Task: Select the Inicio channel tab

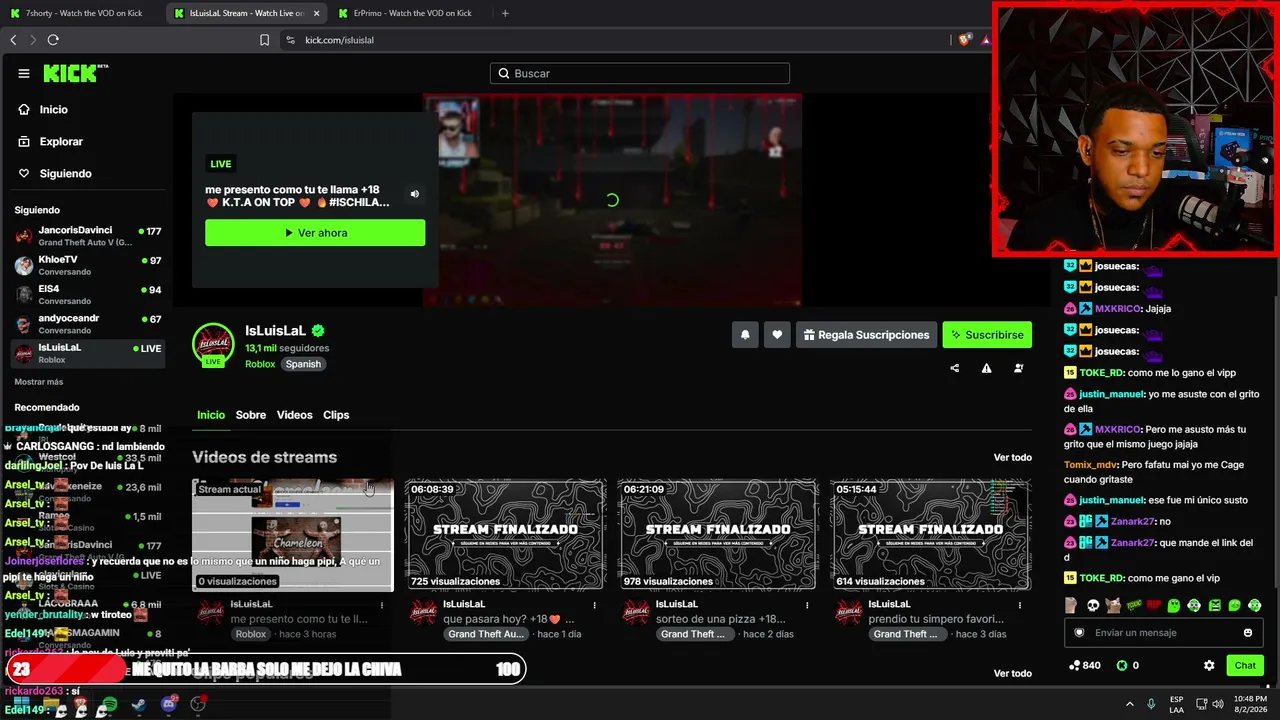Action: tap(211, 415)
